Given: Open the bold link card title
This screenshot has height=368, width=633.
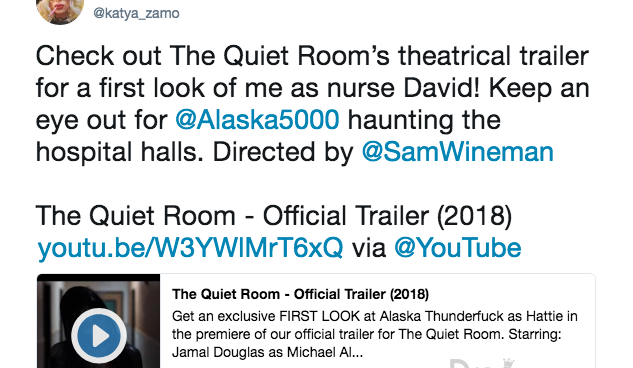Looking at the screenshot, I should tap(300, 294).
